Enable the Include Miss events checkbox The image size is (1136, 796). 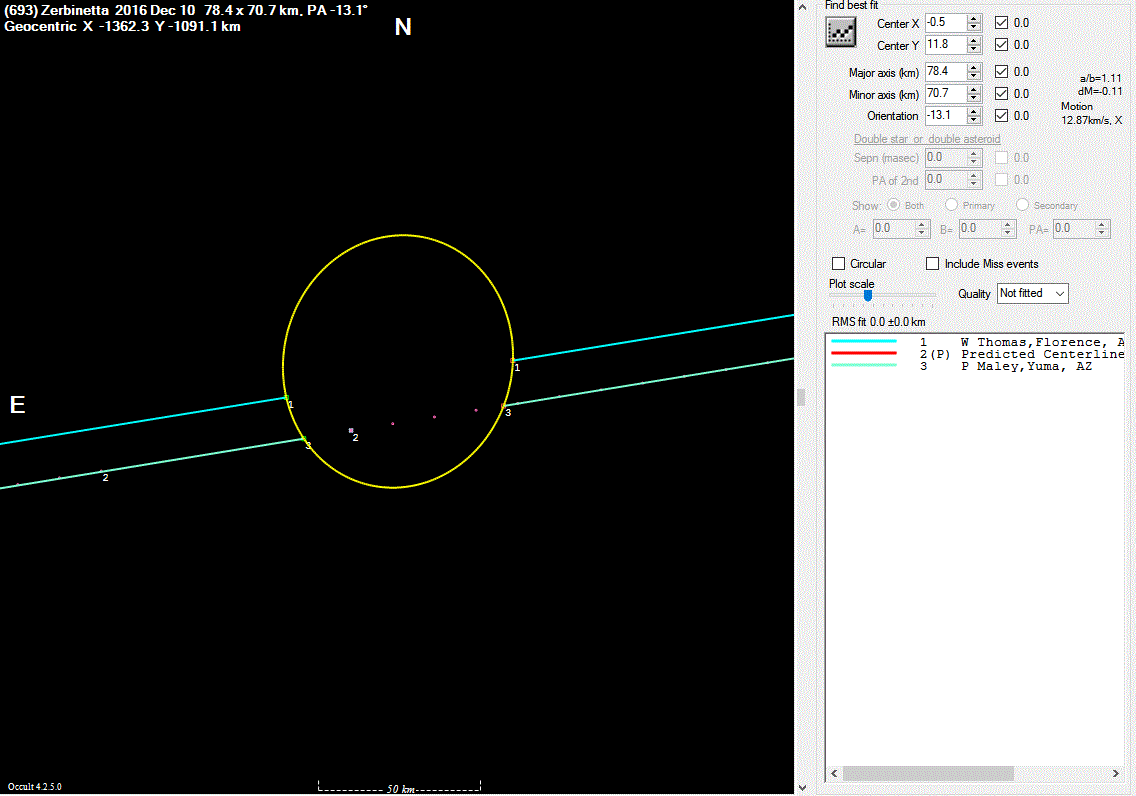pyautogui.click(x=932, y=264)
